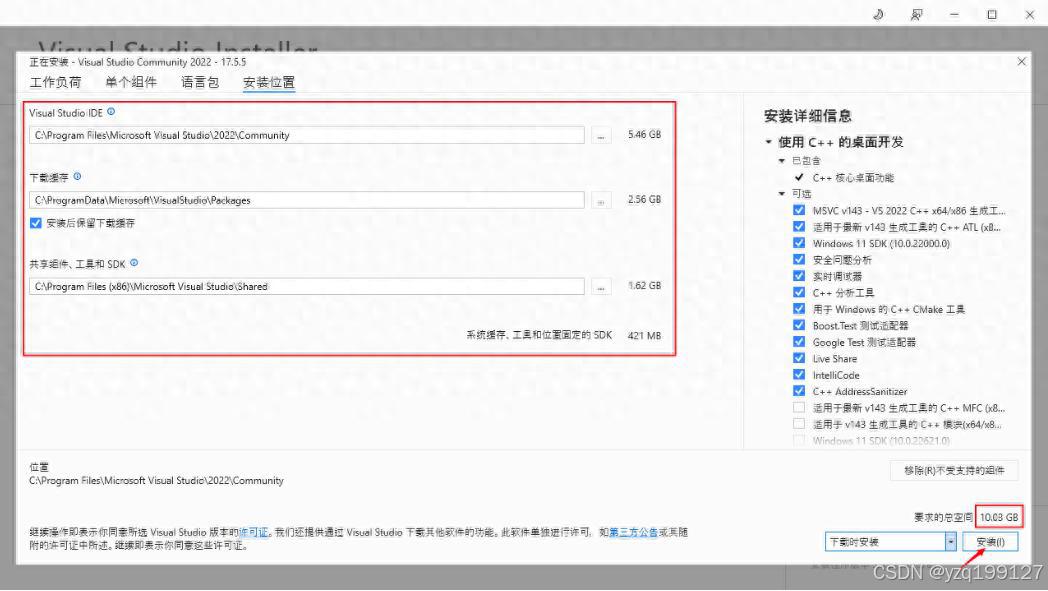Viewport: 1048px width, 591px height.
Task: Uncheck 安全问题分析 component
Action: [x=799, y=259]
